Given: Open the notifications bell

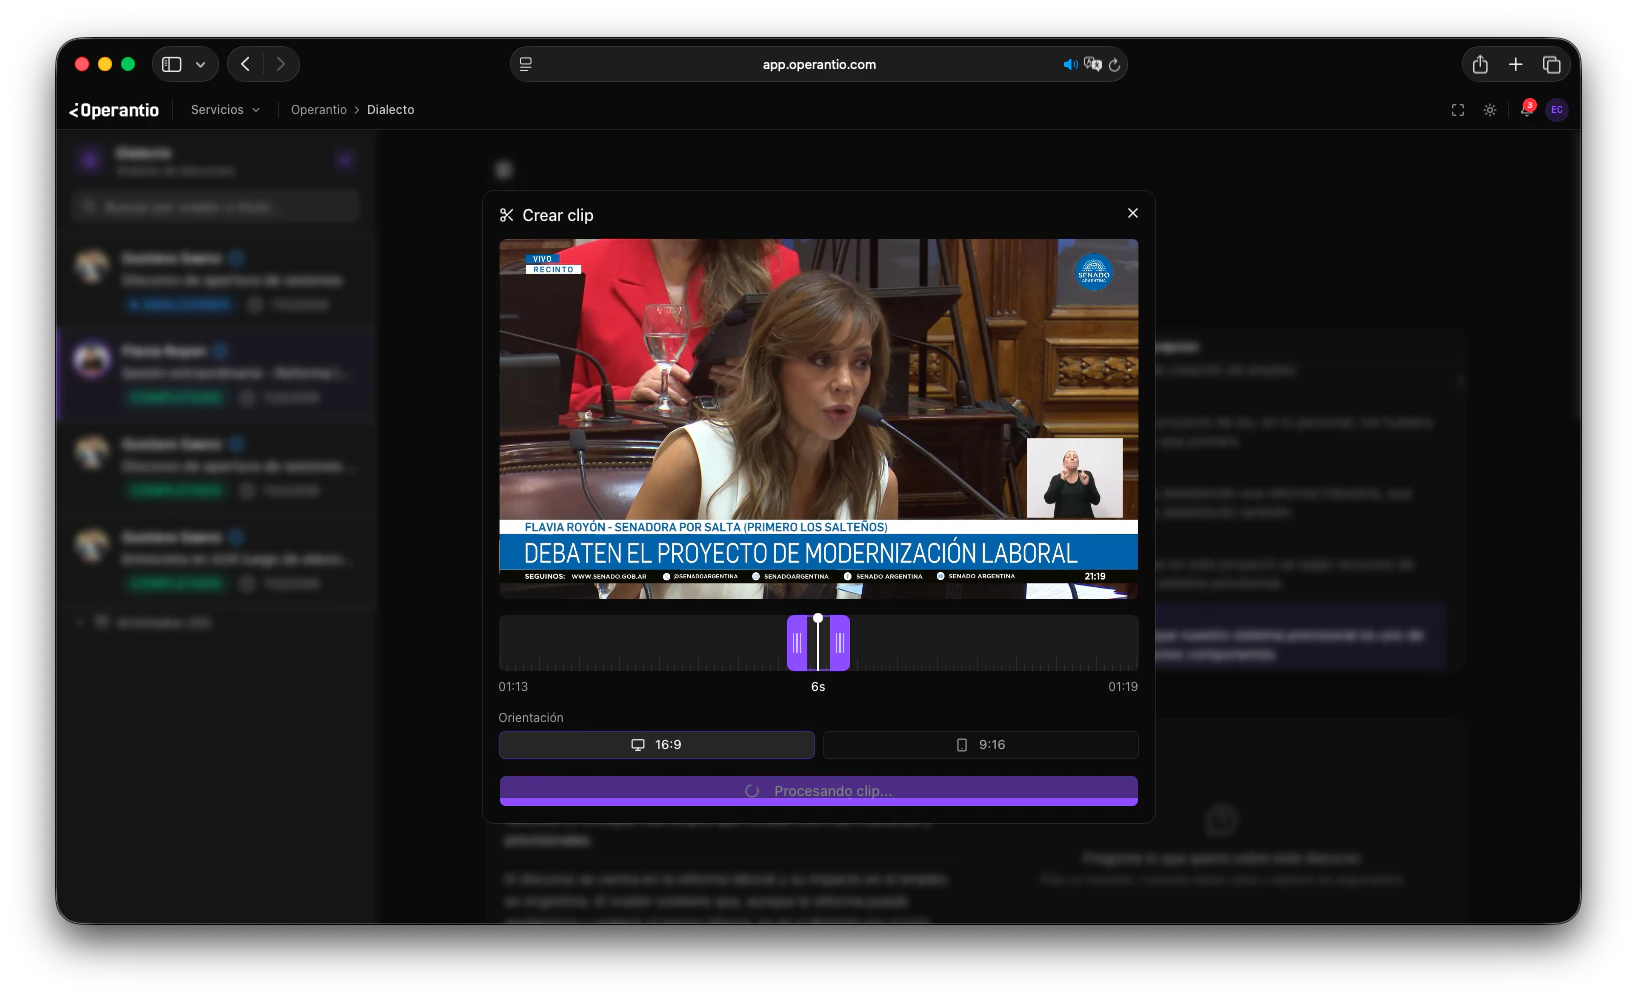Looking at the screenshot, I should point(1526,110).
